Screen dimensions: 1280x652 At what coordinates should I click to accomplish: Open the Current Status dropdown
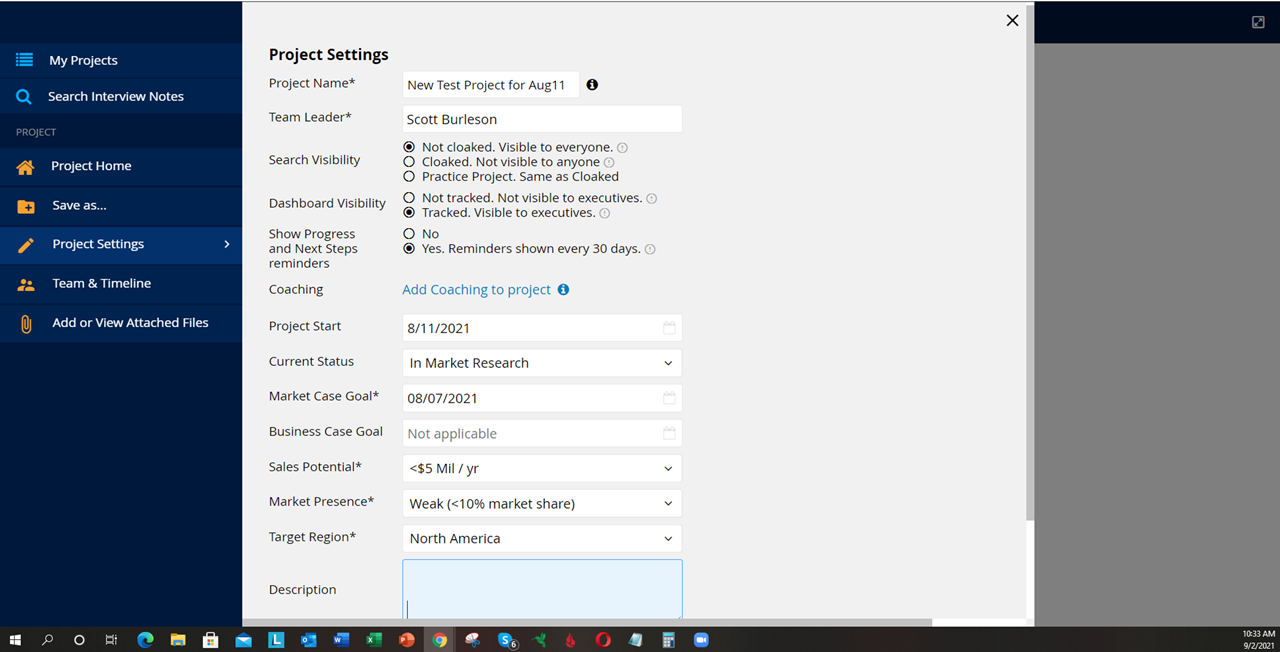coord(542,363)
